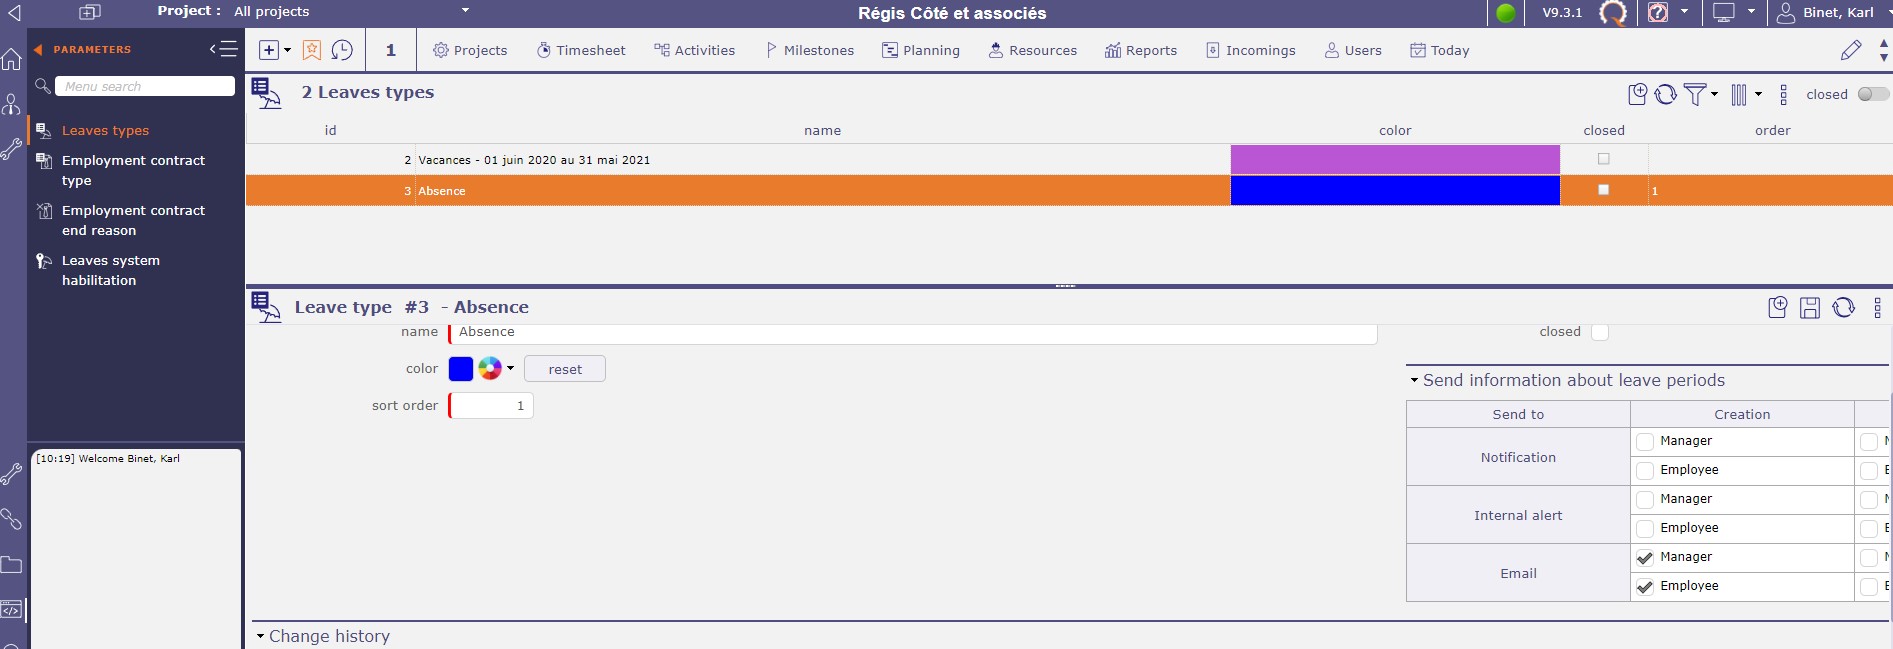Toggle the closed switch in list header
This screenshot has height=649, width=1893.
coord(1872,94)
